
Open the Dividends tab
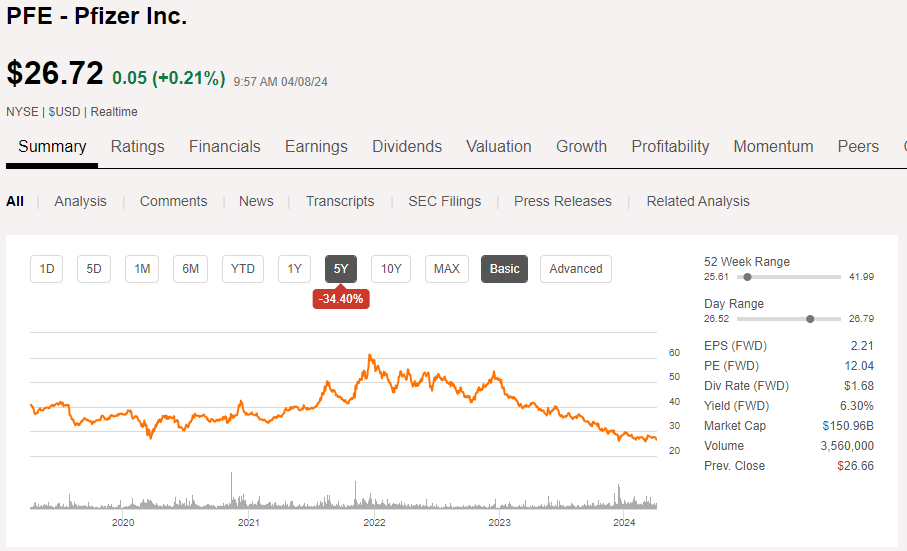coord(407,147)
